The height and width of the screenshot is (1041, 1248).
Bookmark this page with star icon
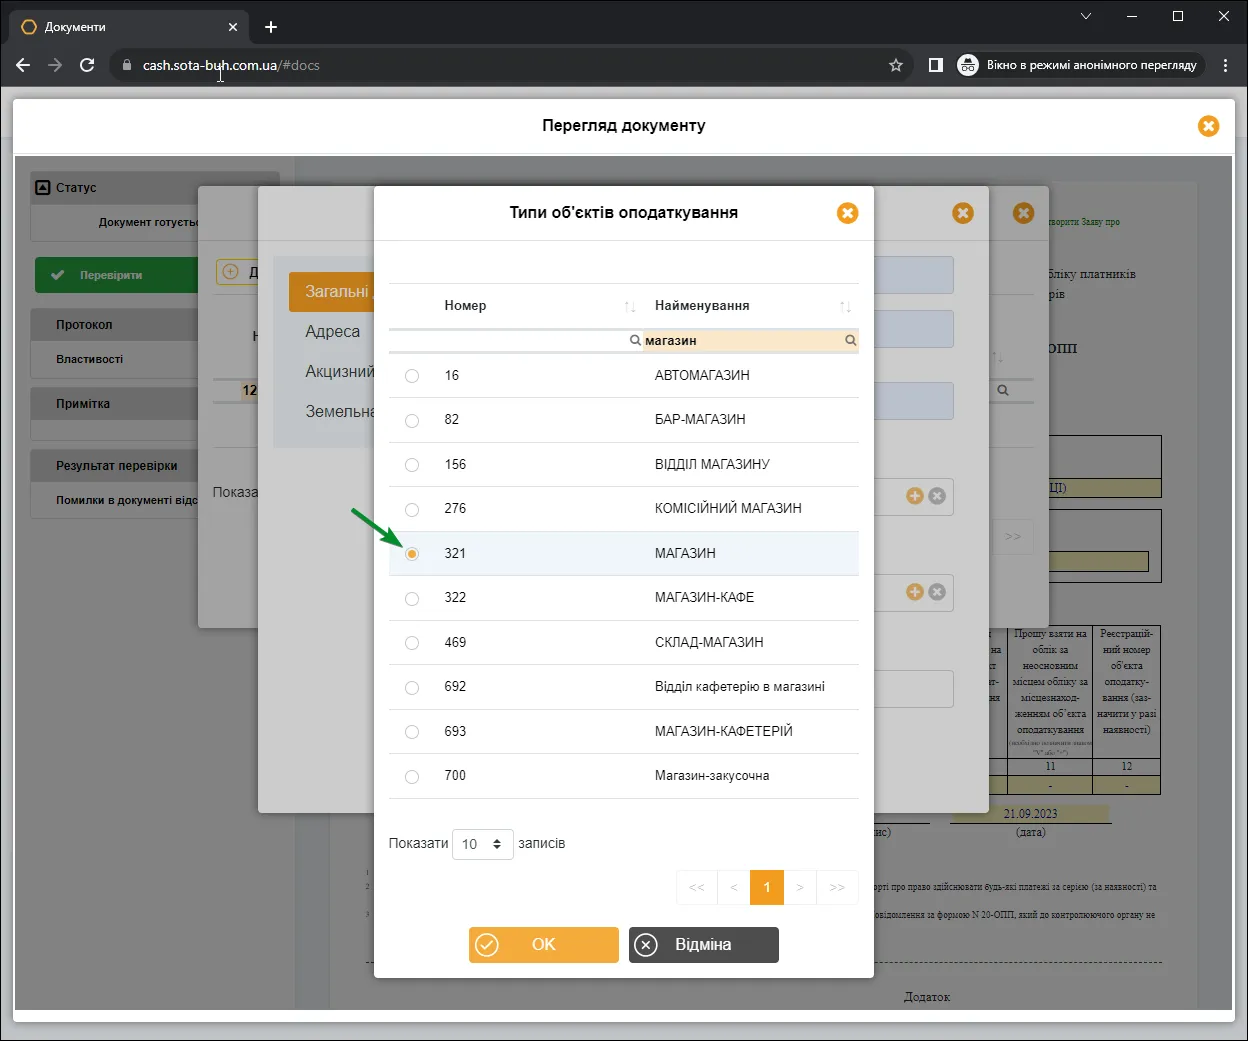(896, 65)
